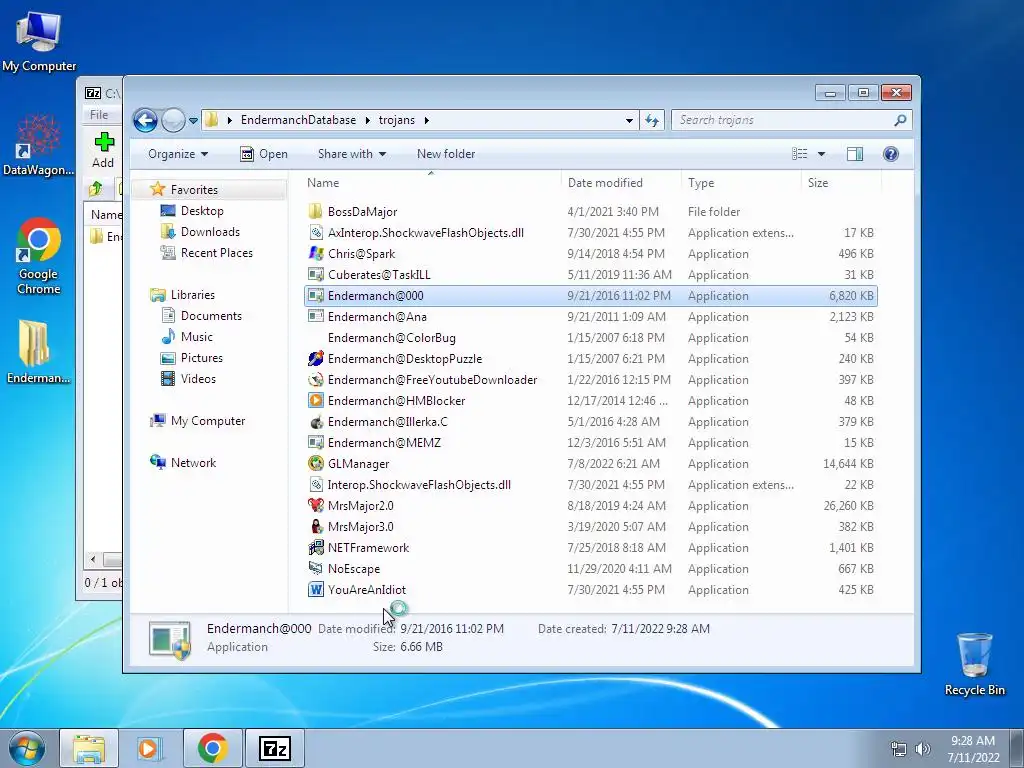Select the NoEscape file icon
This screenshot has height=768, width=1024.
(315, 568)
